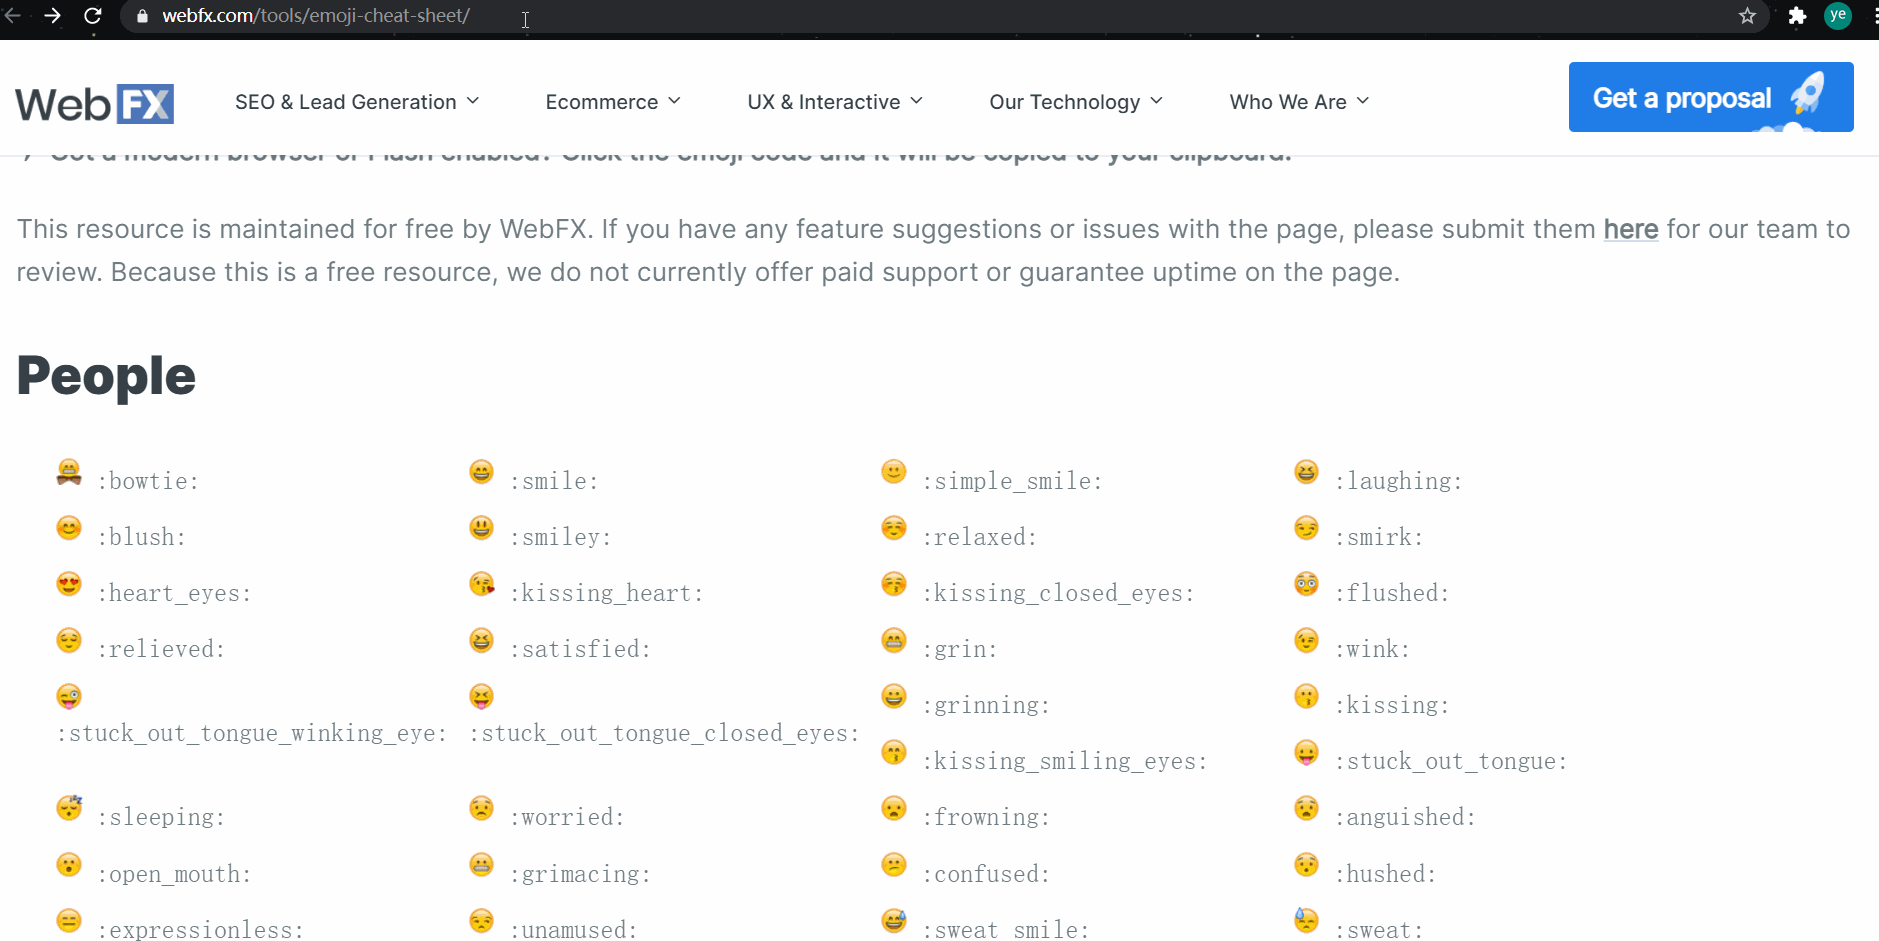Image resolution: width=1879 pixels, height=941 pixels.
Task: Copy the :frowning: emoji code
Action: (986, 817)
